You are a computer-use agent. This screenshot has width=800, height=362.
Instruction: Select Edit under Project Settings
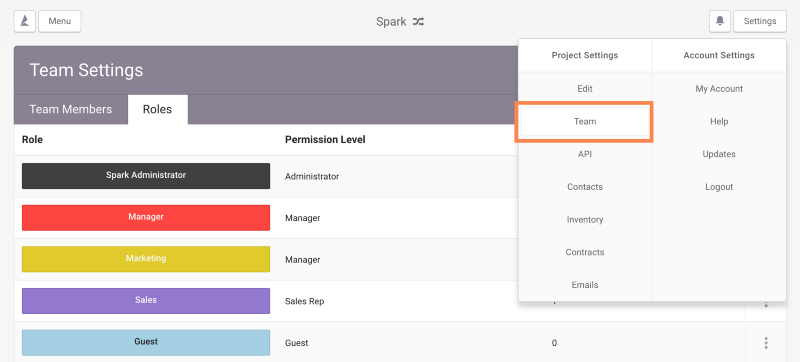[x=585, y=89]
